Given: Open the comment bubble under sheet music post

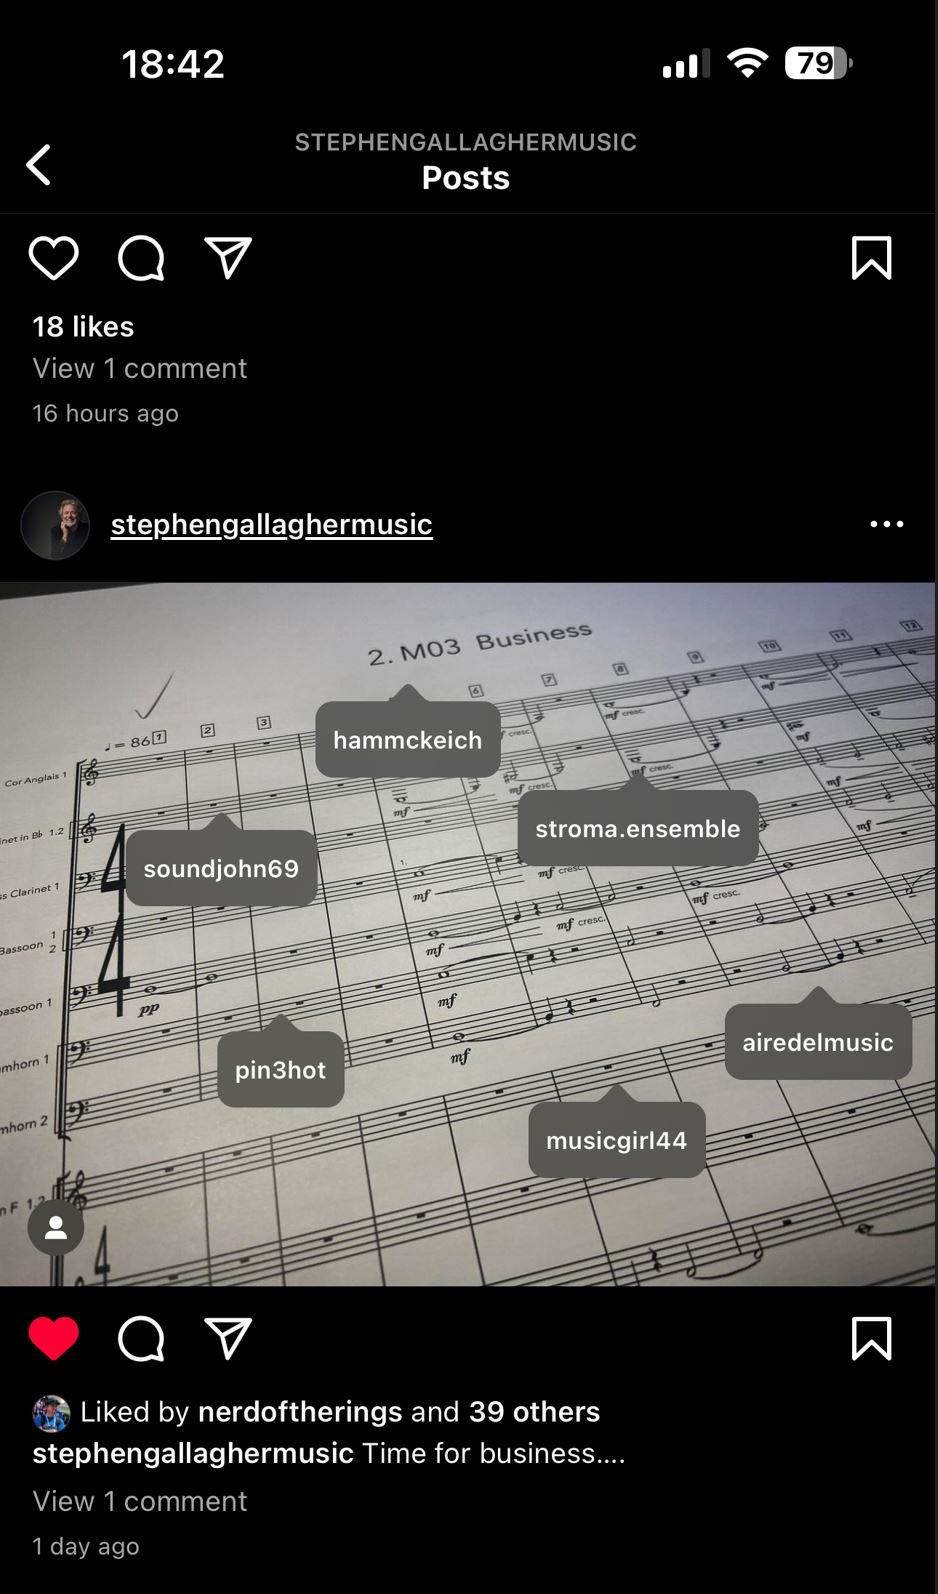Looking at the screenshot, I should (141, 1338).
